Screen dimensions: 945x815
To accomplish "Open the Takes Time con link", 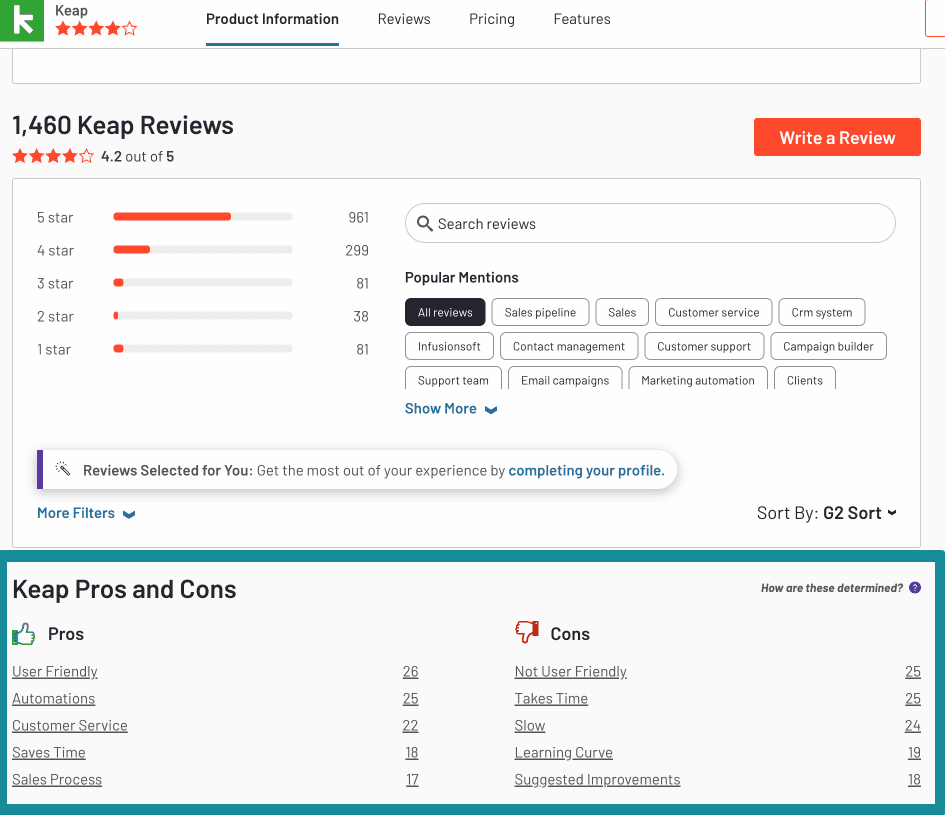I will 551,699.
